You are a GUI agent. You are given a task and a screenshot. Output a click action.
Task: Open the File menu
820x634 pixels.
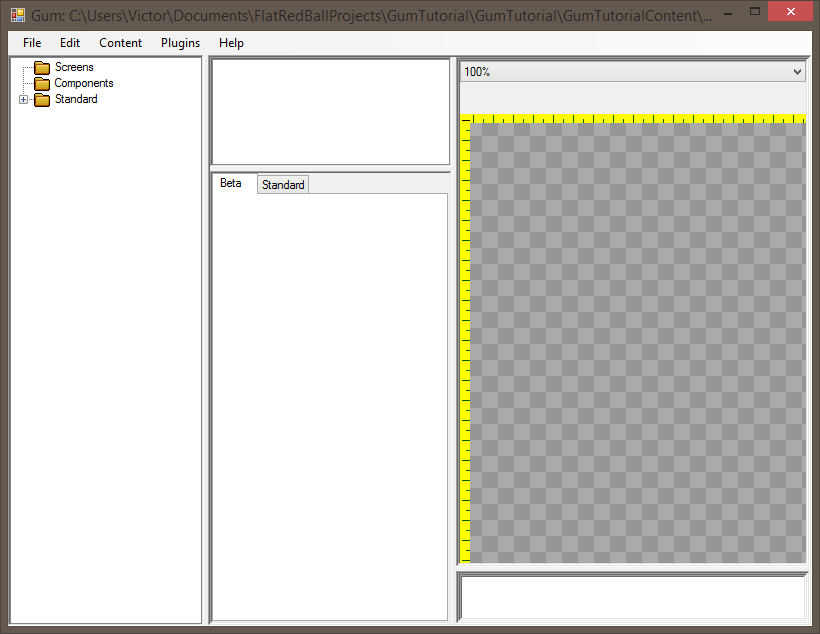click(x=32, y=43)
